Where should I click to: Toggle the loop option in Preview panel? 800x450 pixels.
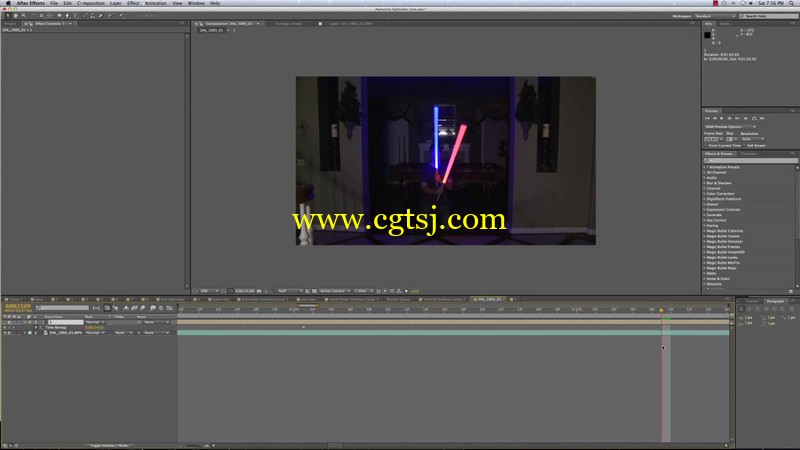[754, 118]
